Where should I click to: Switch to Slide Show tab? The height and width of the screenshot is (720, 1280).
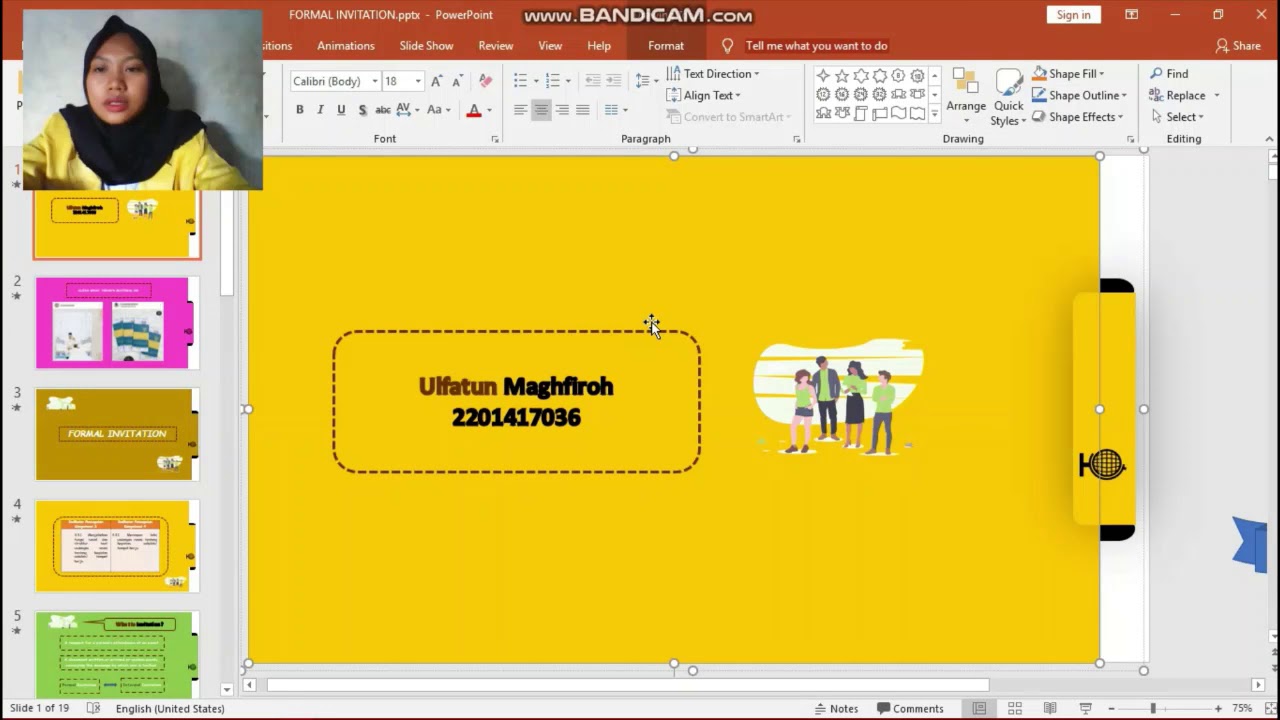[426, 46]
